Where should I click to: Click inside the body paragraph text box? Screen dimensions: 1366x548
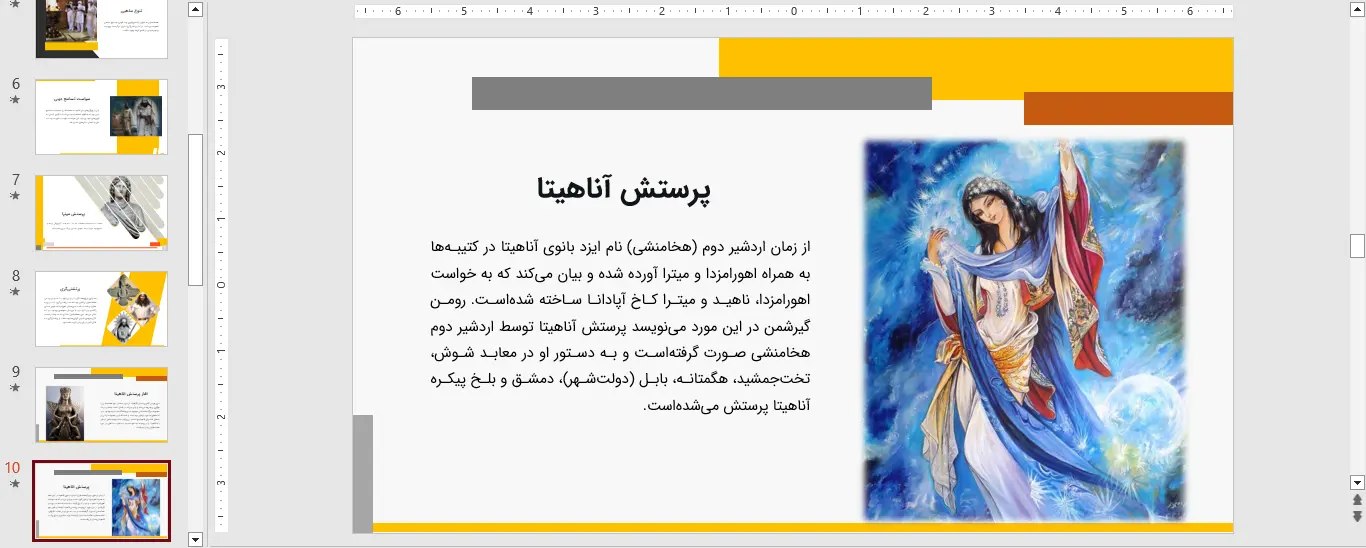[x=620, y=326]
